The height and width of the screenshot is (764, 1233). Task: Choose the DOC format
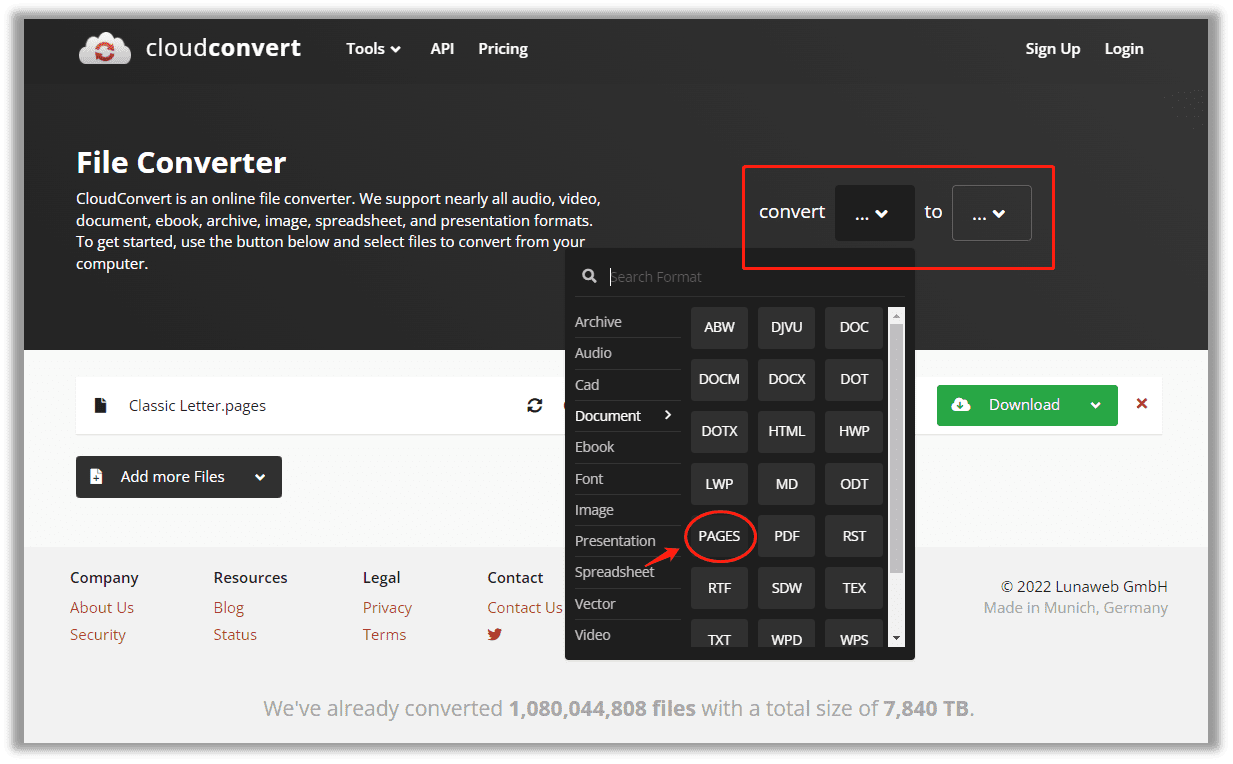pyautogui.click(x=854, y=327)
